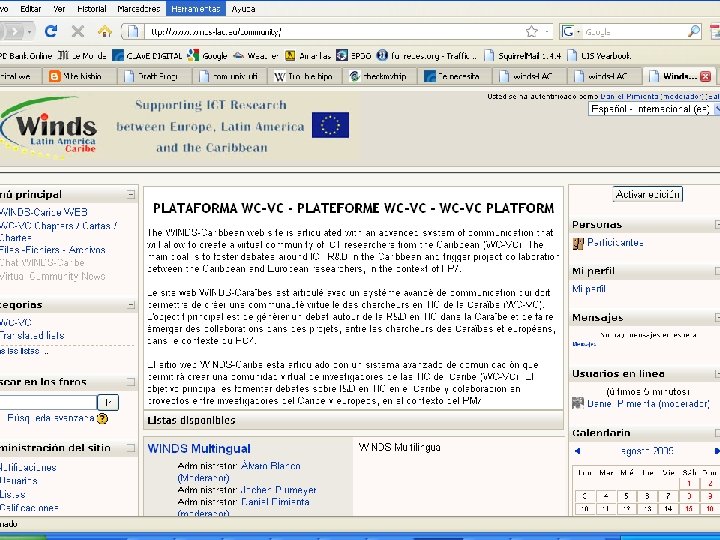Collapse the Buscar en los foros block

tap(131, 382)
